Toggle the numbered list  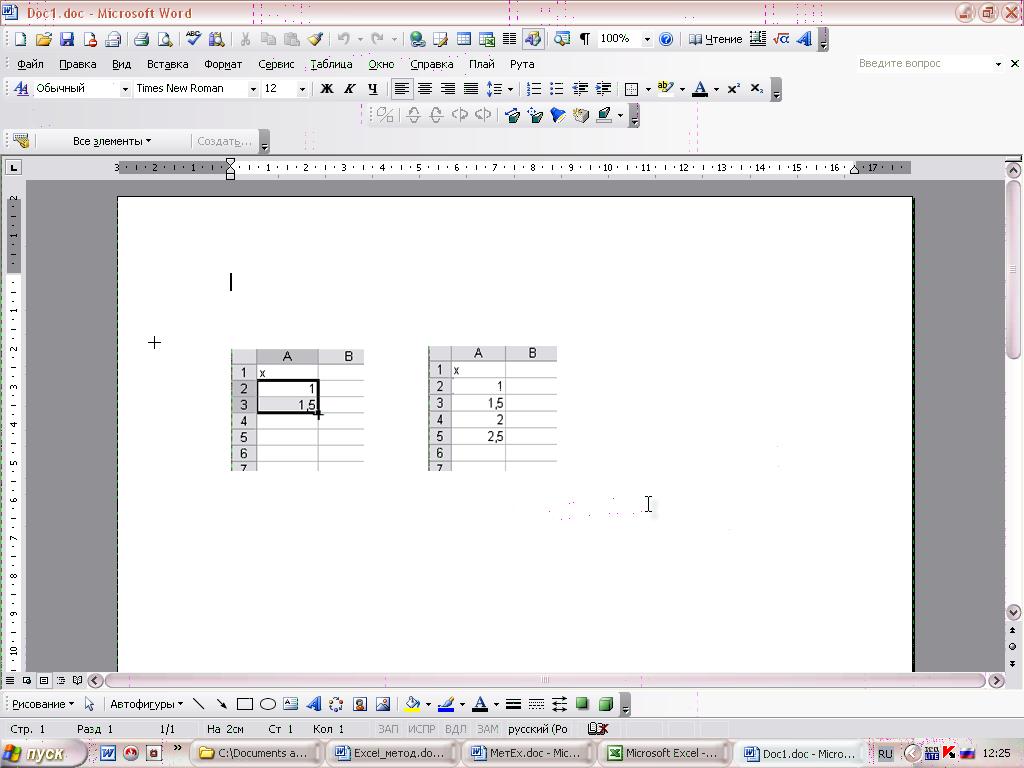[x=534, y=89]
